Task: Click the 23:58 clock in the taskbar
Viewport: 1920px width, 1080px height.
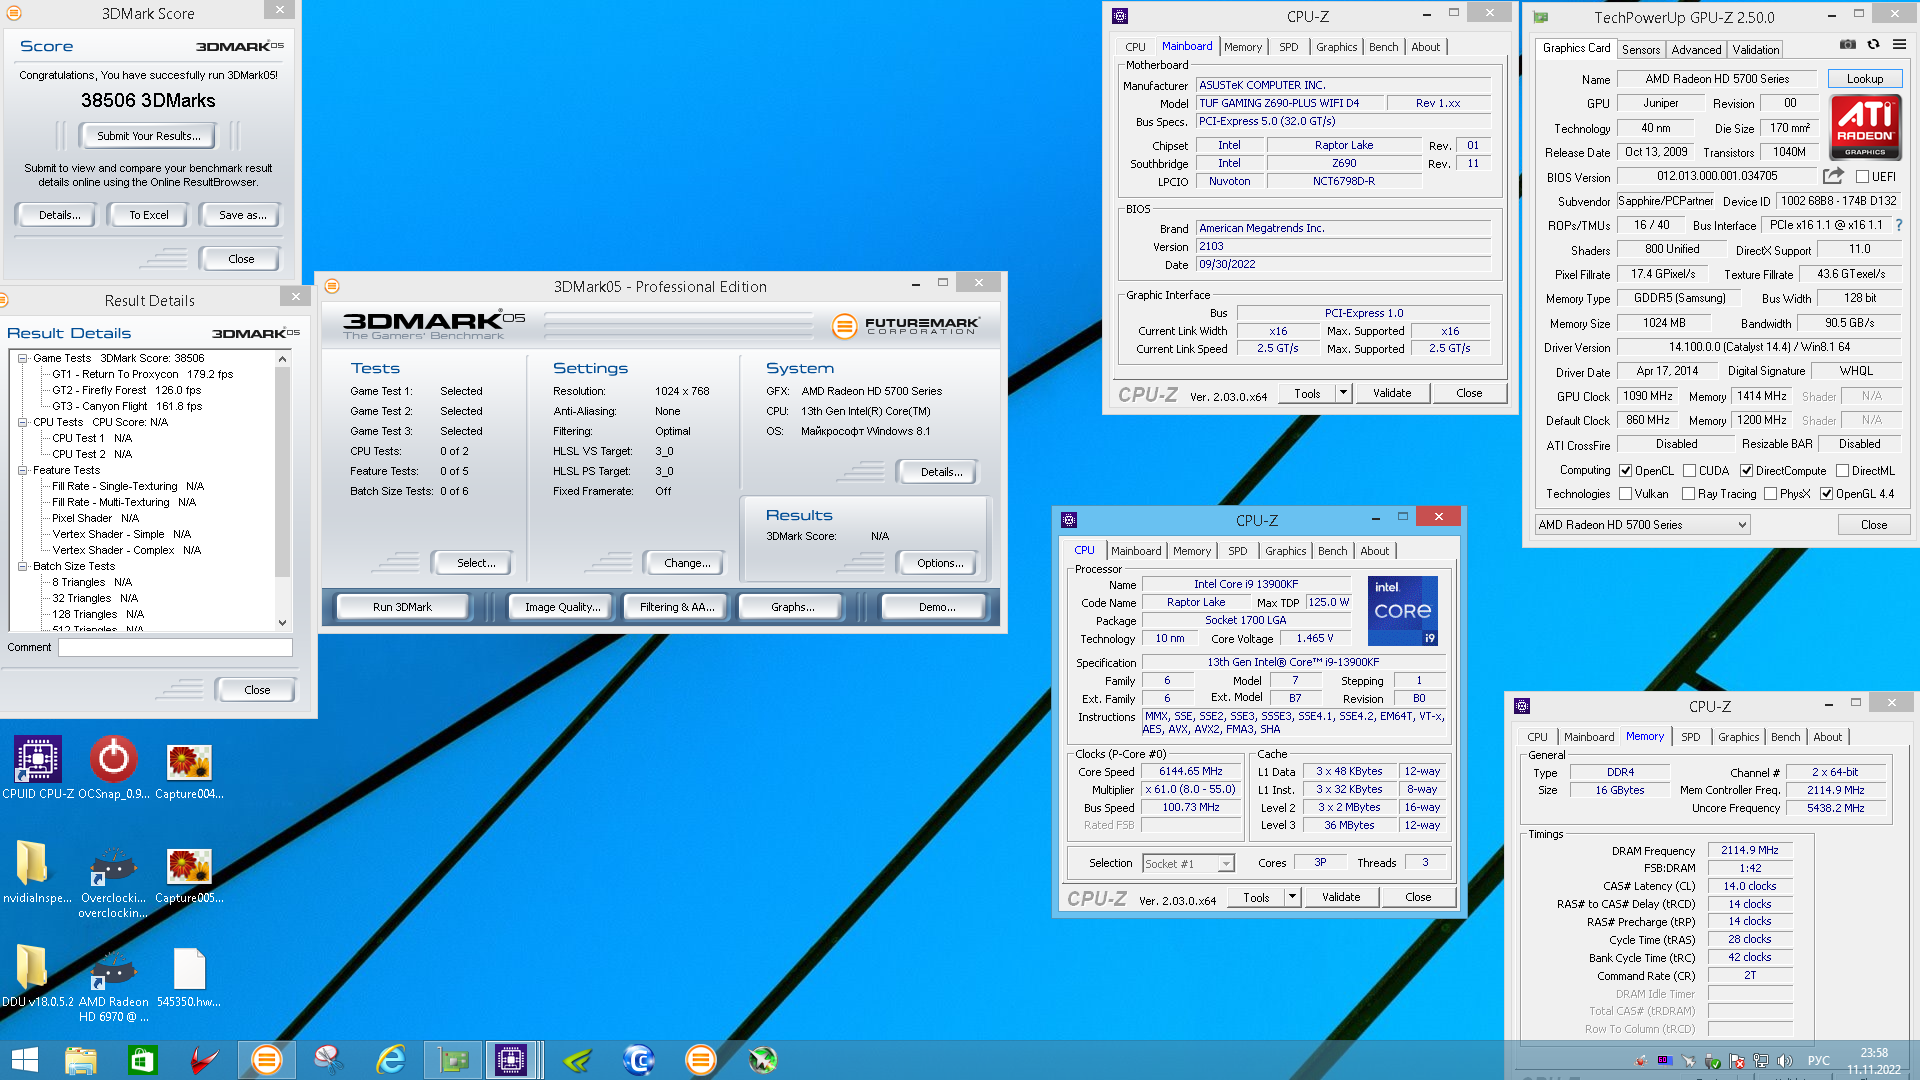Action: pos(1873,1053)
